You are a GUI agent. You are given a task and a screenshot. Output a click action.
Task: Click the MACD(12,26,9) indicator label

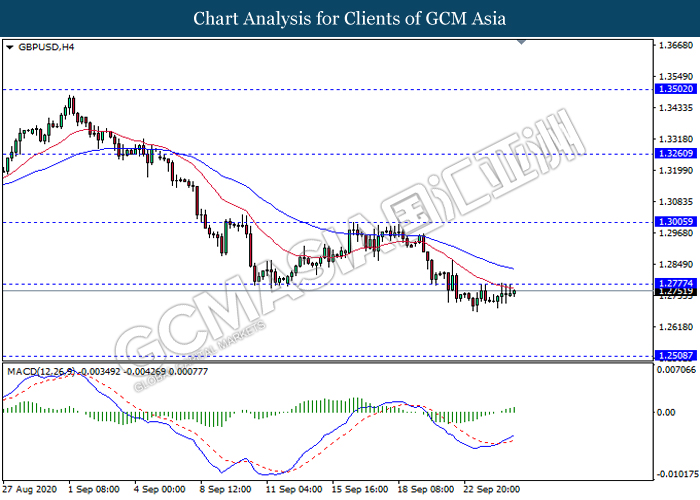click(38, 371)
